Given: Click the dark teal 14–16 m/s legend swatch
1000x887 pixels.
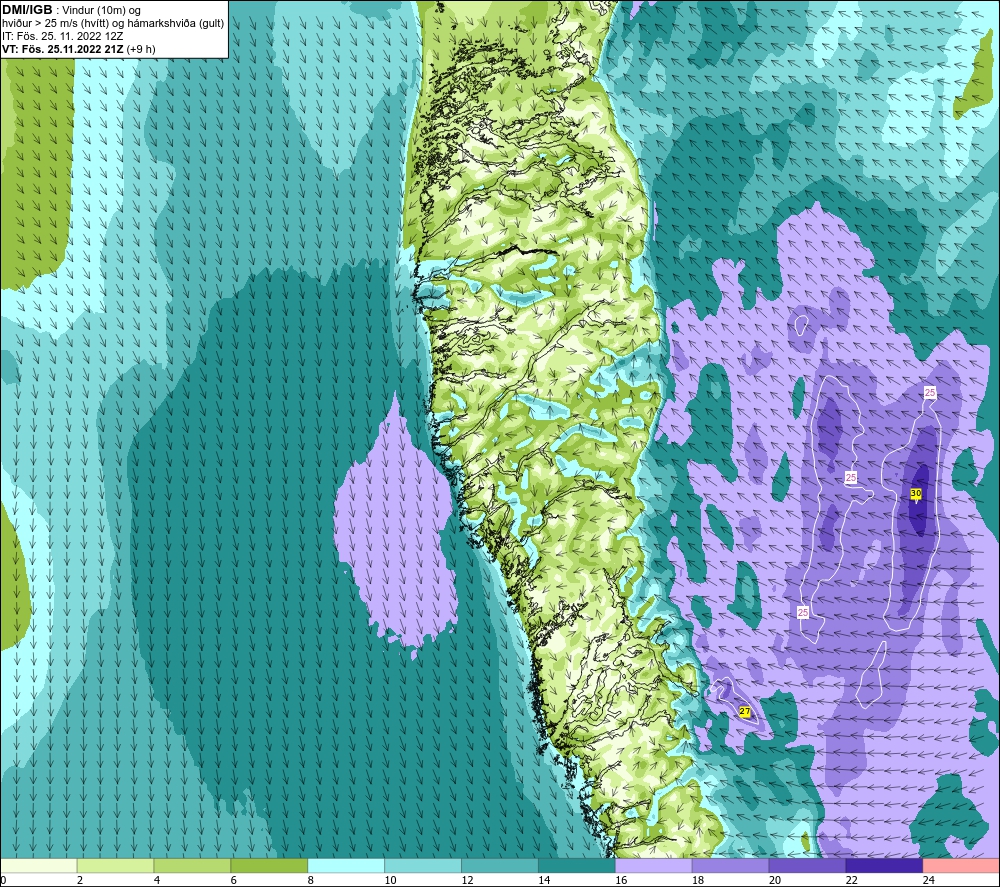Looking at the screenshot, I should [577, 865].
